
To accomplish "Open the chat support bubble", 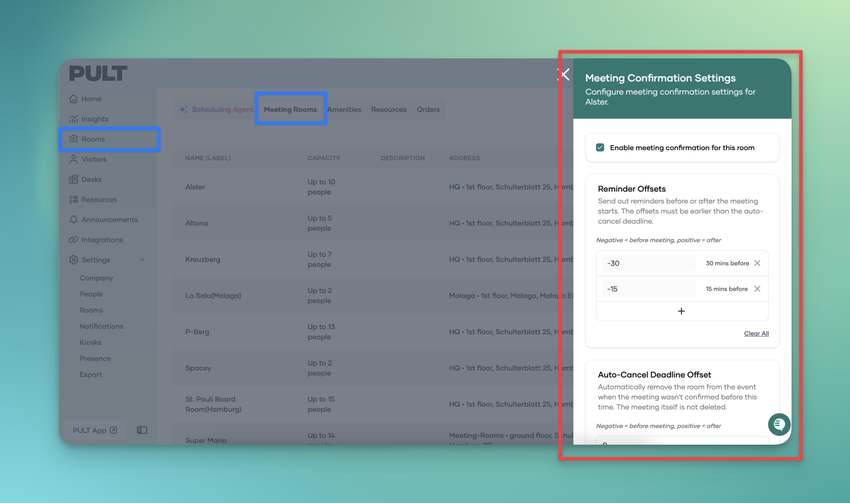I will 778,424.
